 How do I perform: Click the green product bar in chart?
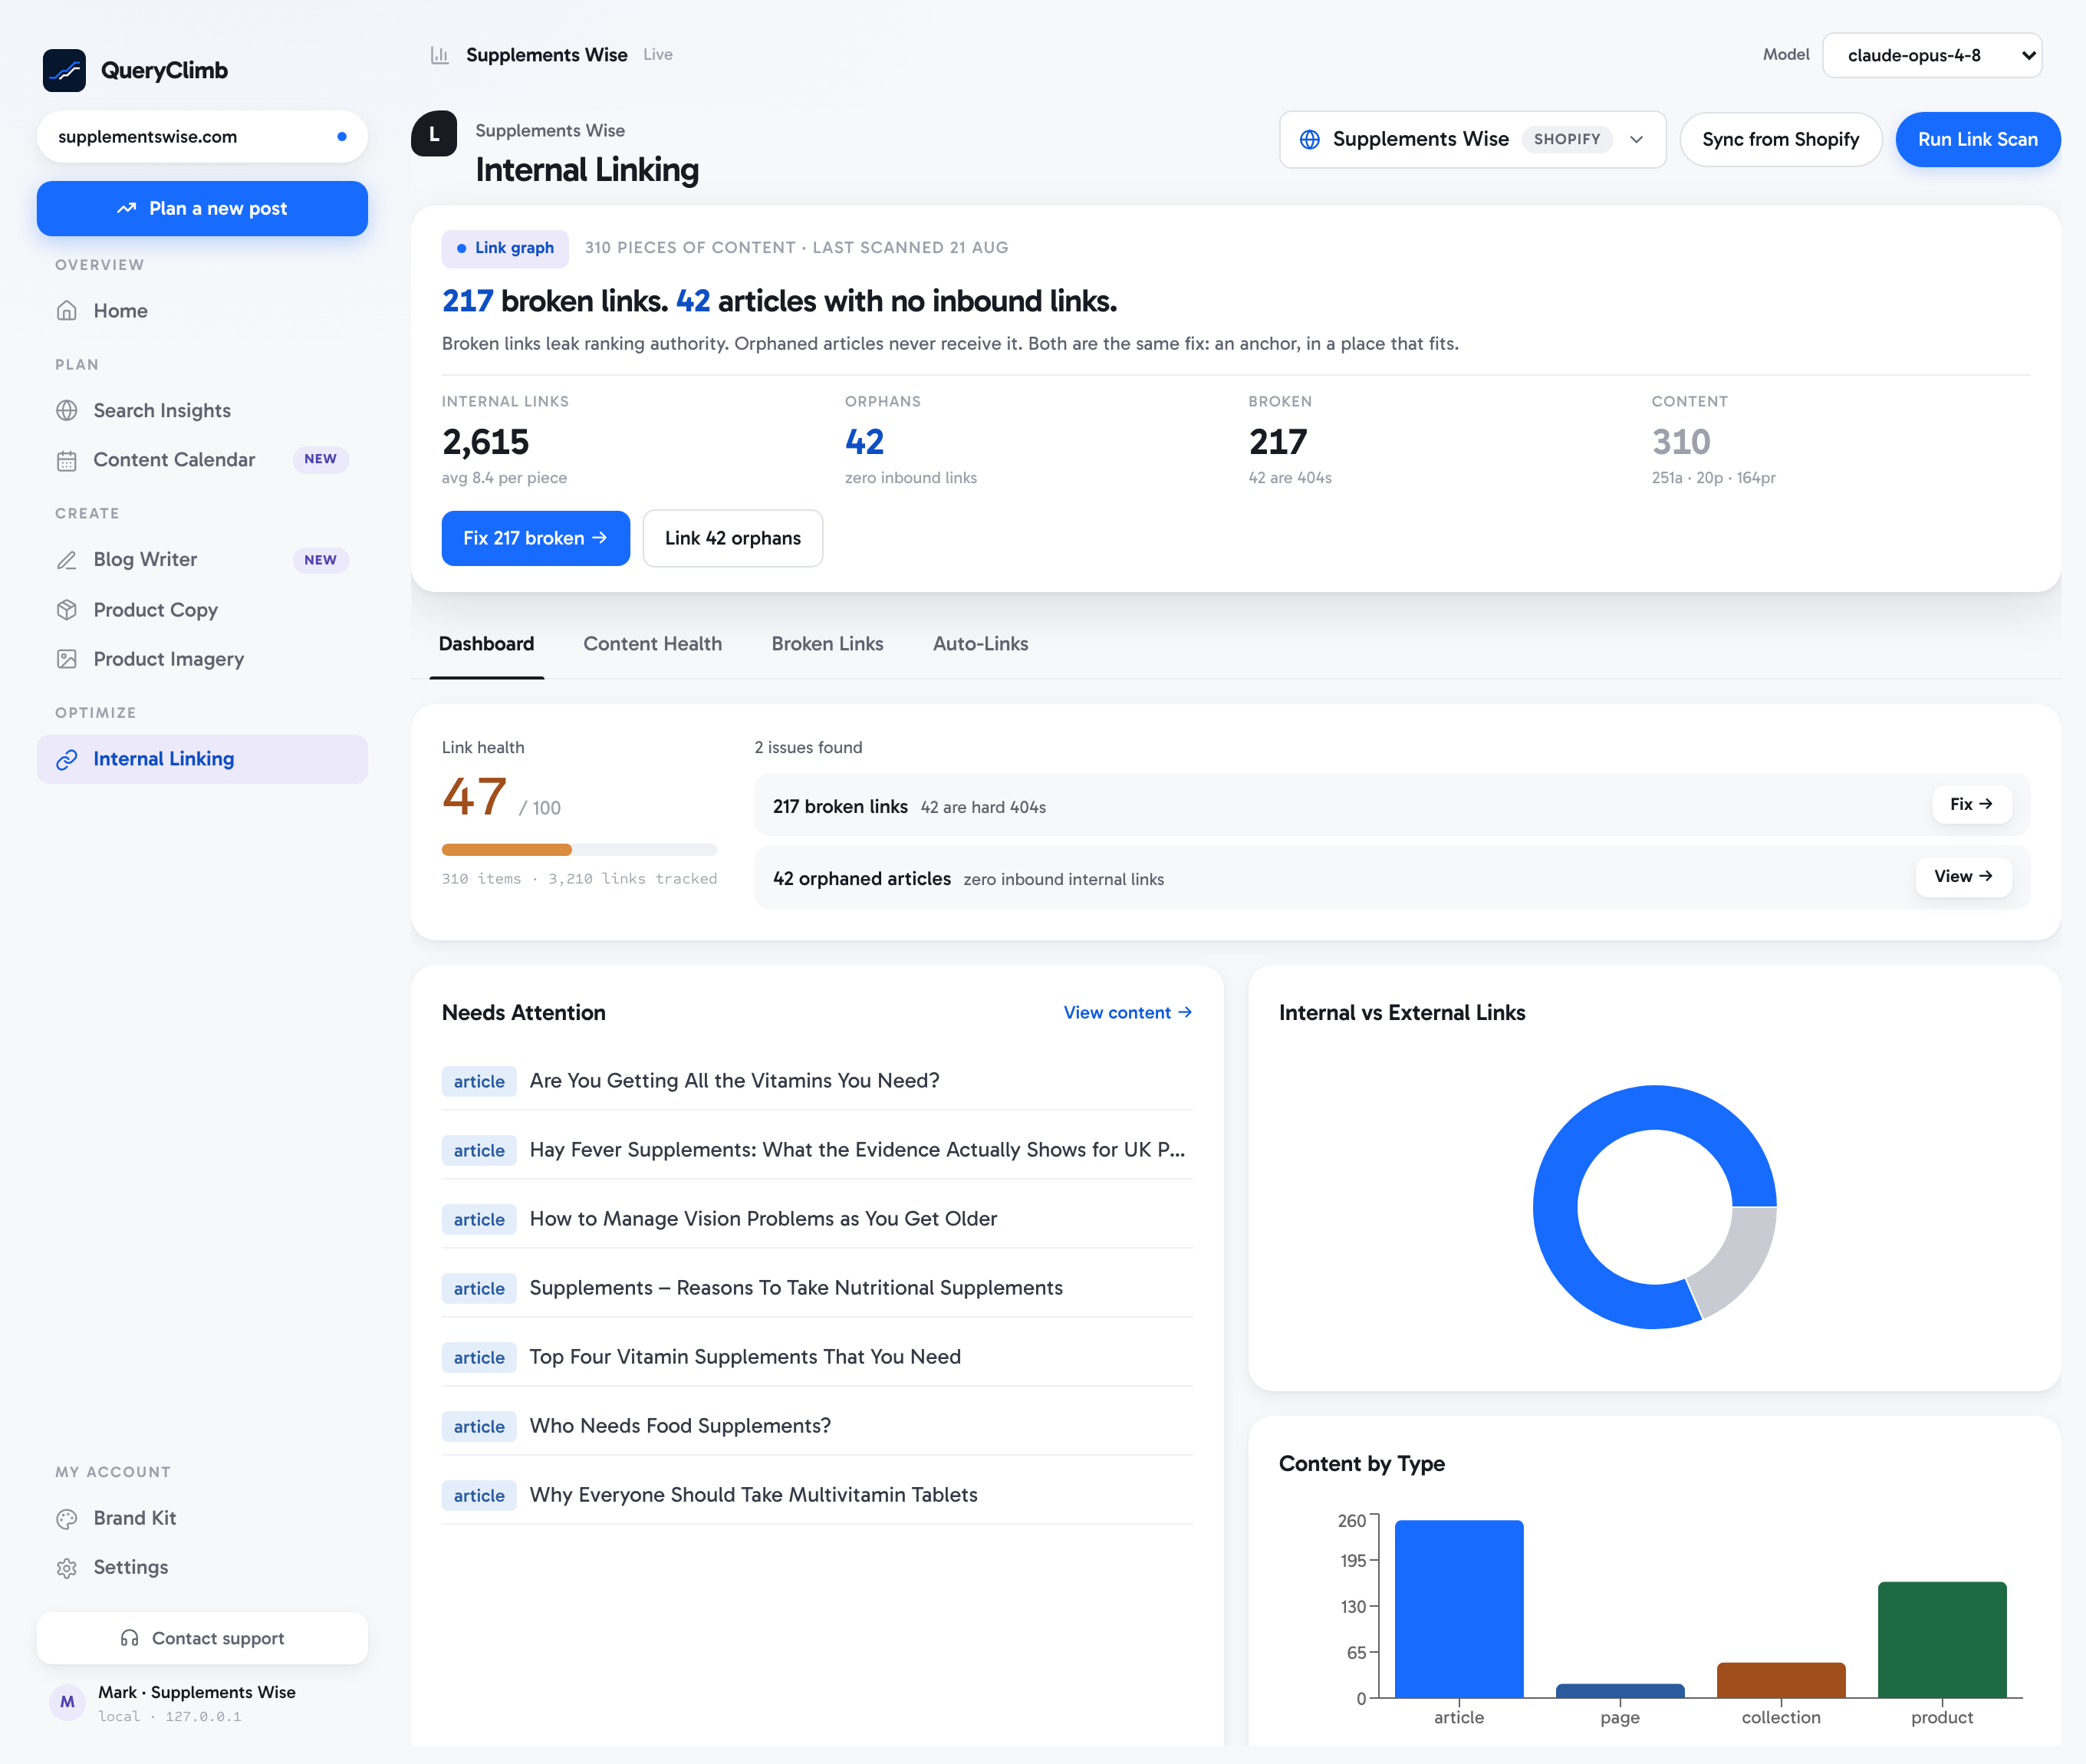coord(1941,1640)
